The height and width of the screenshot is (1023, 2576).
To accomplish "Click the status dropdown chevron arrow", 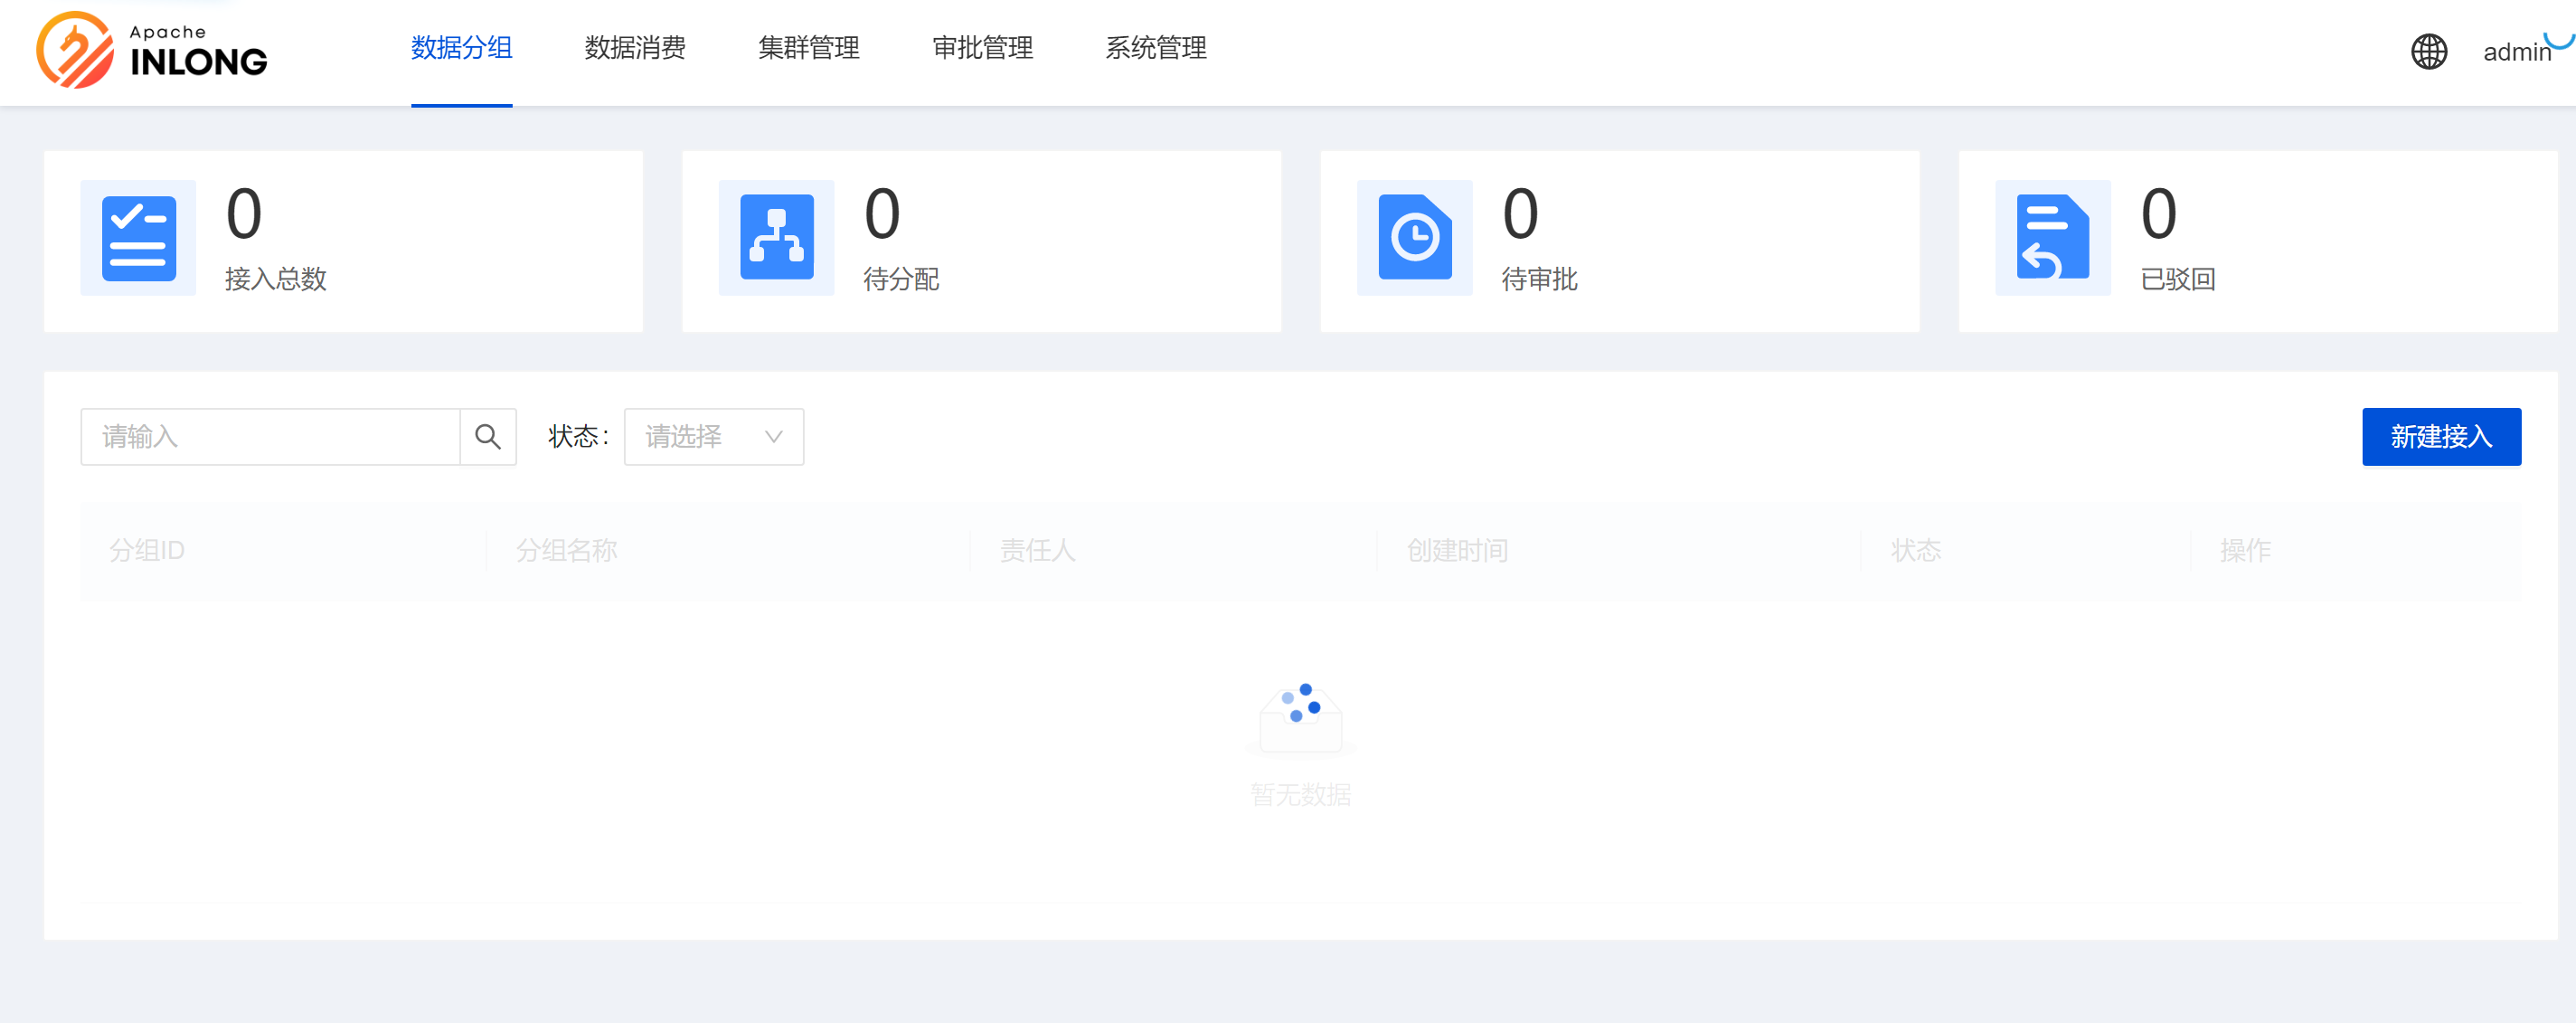I will pos(773,437).
